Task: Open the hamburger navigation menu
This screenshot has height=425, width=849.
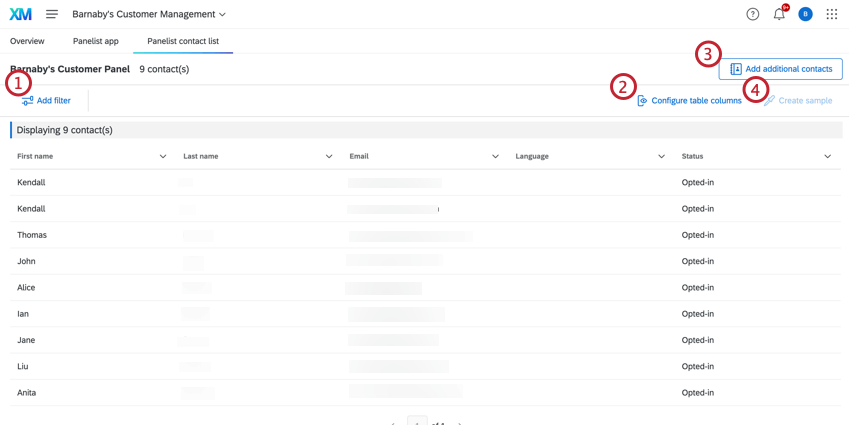Action: click(x=52, y=15)
